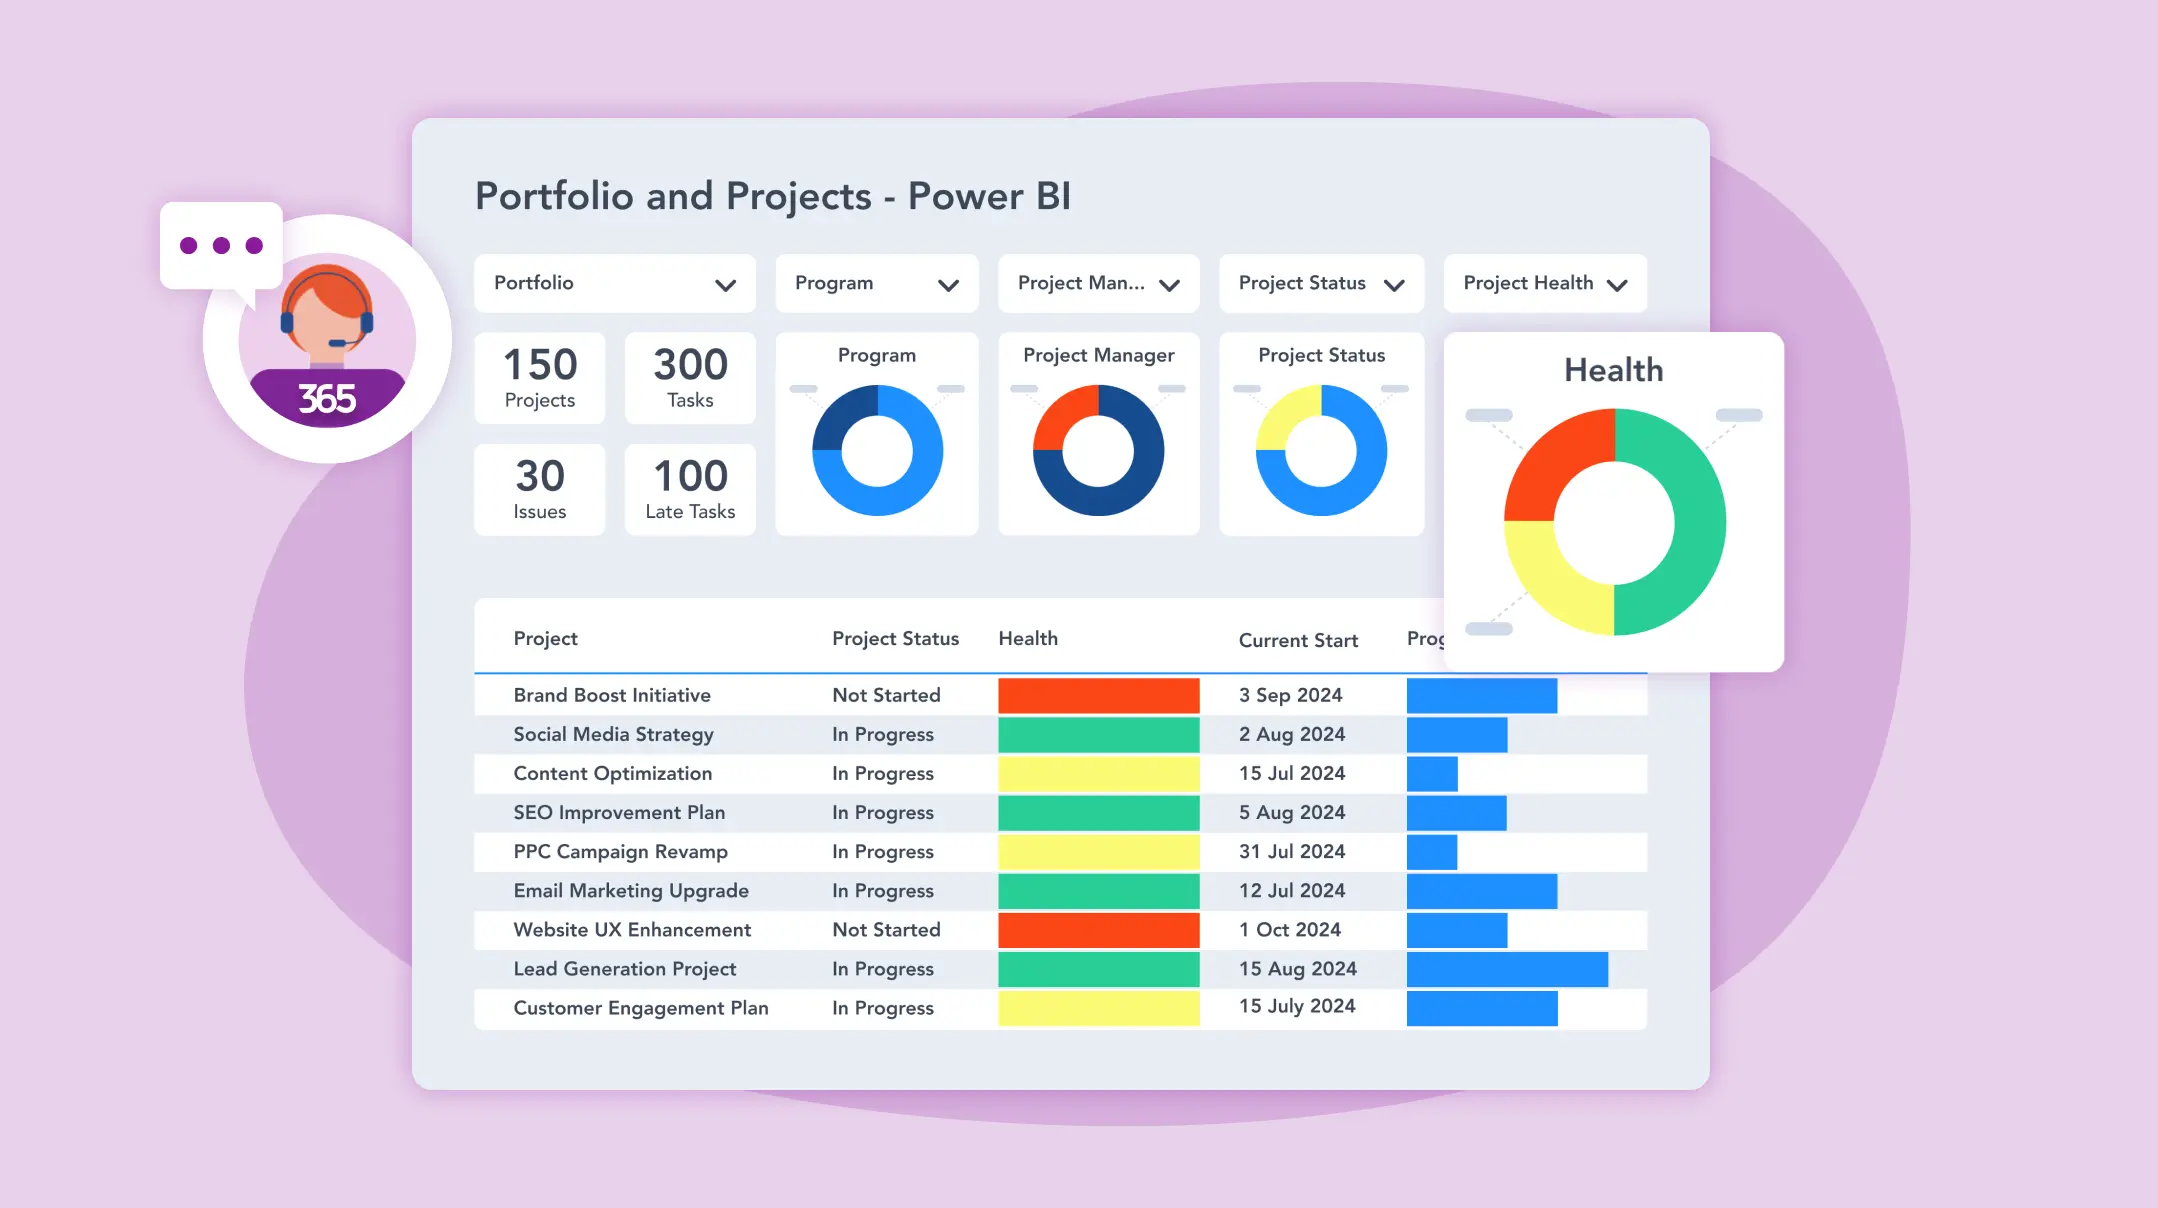Expand the Project Health dropdown chevron
This screenshot has height=1208, width=2158.
1616,285
